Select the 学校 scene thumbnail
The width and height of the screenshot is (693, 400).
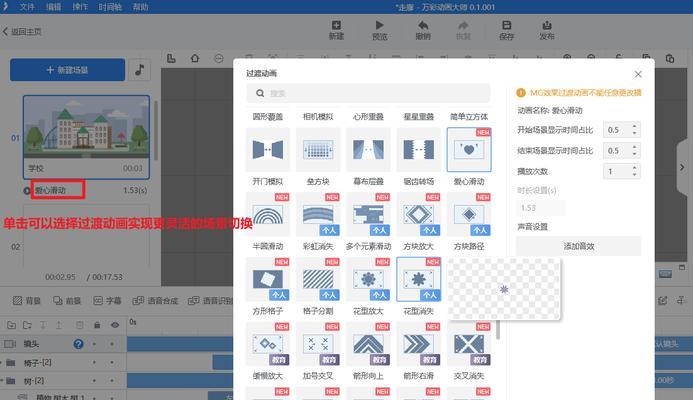[x=86, y=137]
